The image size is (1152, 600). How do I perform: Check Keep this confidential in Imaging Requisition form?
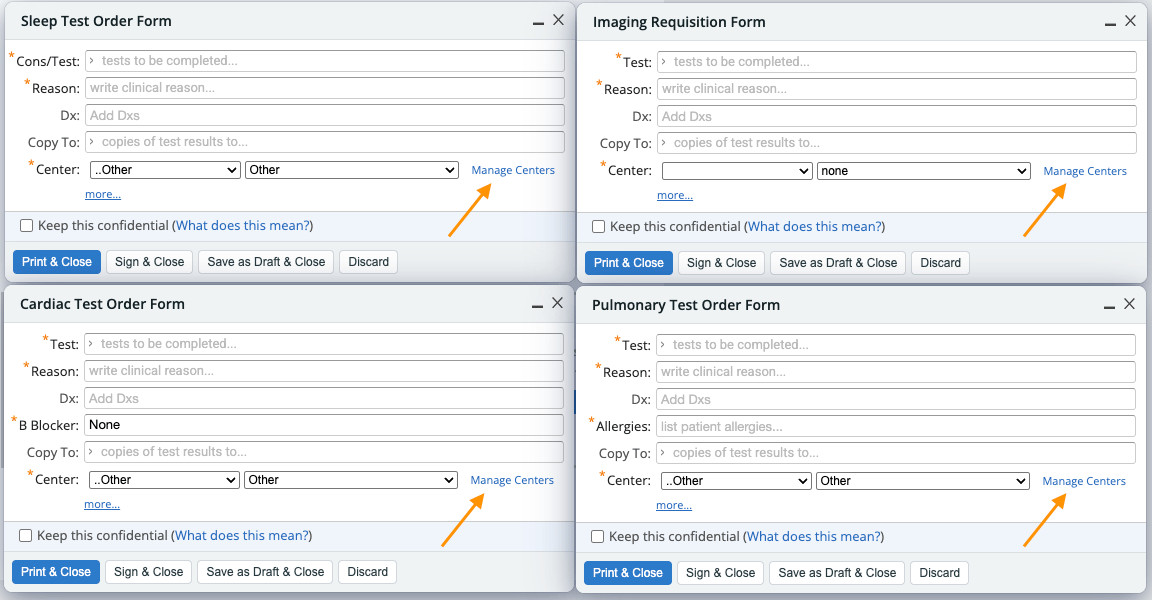click(x=599, y=226)
